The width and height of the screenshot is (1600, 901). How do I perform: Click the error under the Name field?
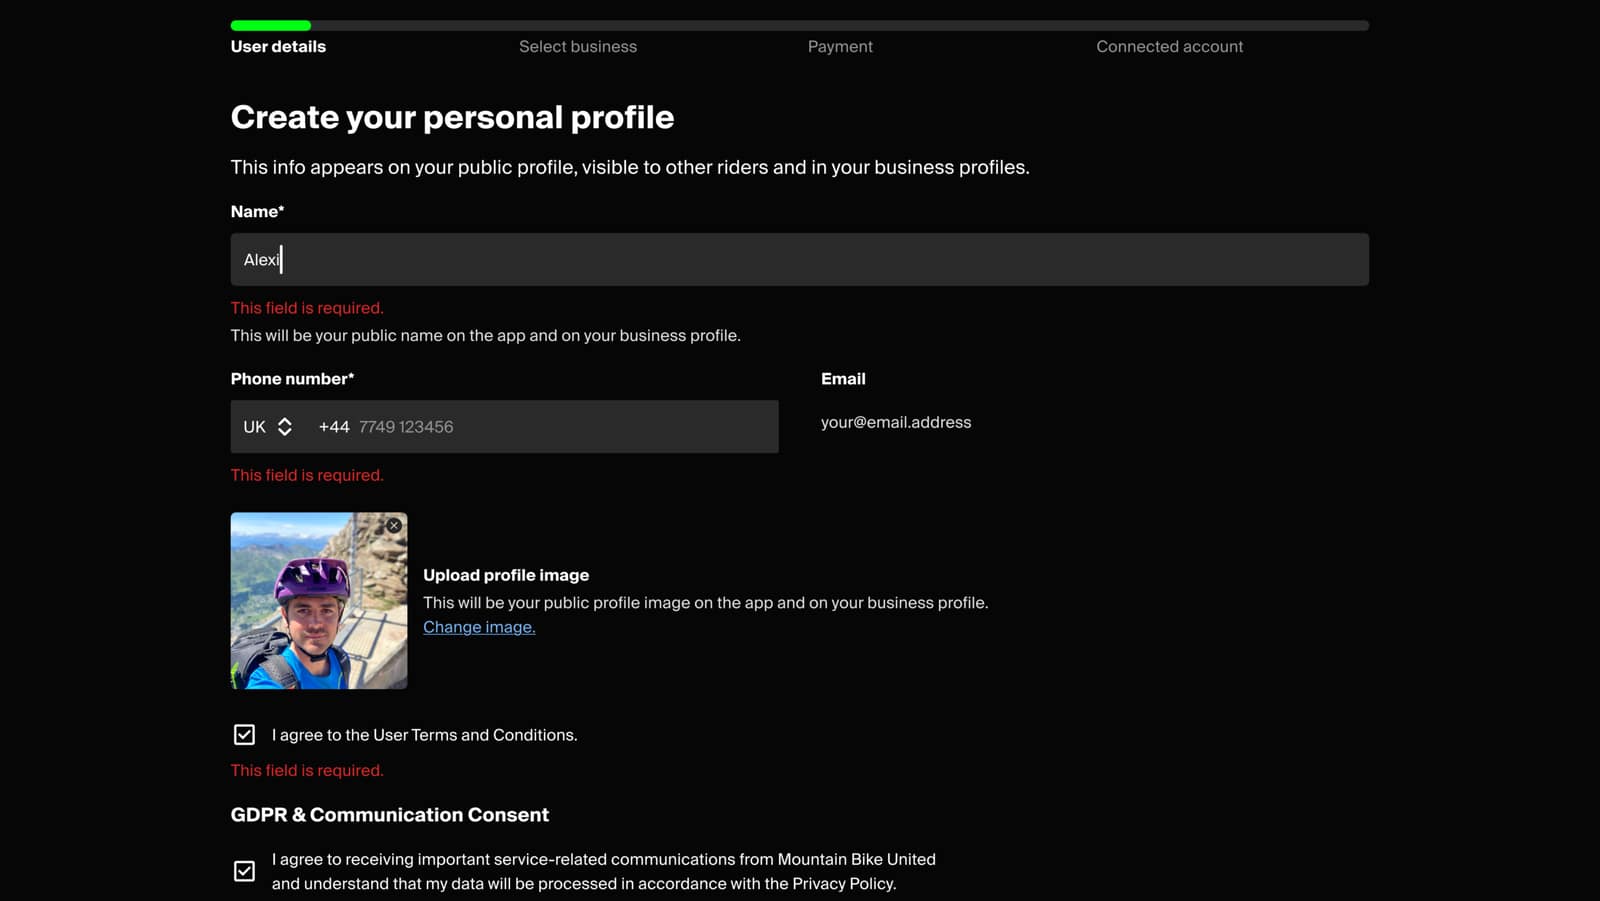point(307,308)
